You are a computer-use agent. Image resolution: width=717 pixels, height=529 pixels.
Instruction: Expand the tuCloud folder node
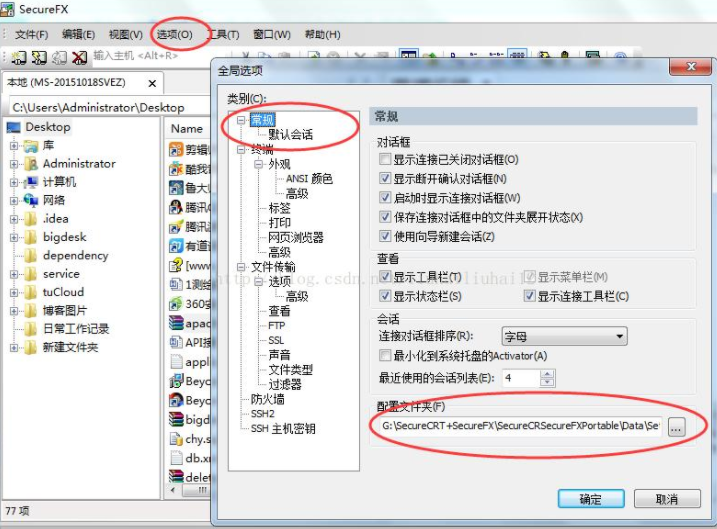[x=14, y=292]
